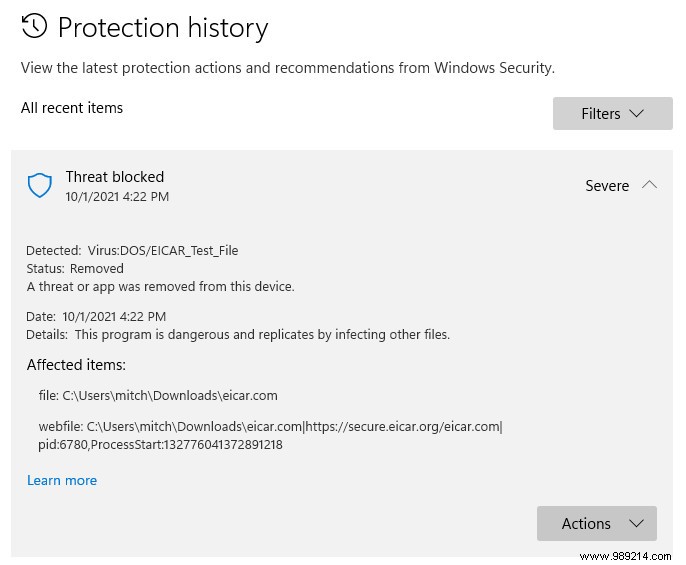Click the file: C:\Users\mitch\Downloads\eicar.com path

tap(158, 395)
